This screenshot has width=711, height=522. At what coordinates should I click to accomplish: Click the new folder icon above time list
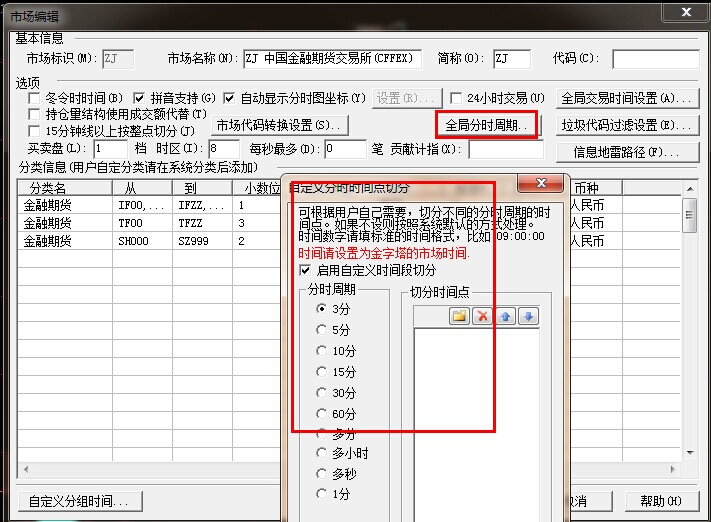[x=459, y=316]
